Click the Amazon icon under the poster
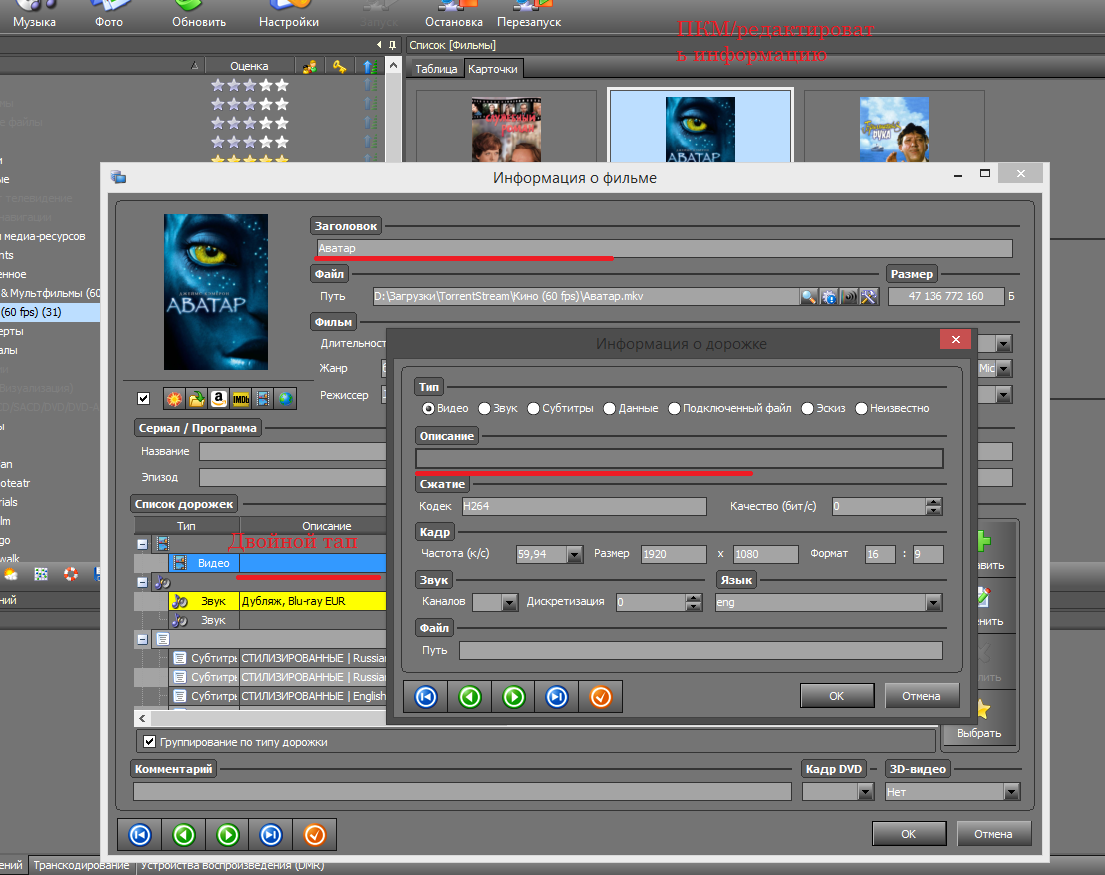The height and width of the screenshot is (875, 1105). 218,399
